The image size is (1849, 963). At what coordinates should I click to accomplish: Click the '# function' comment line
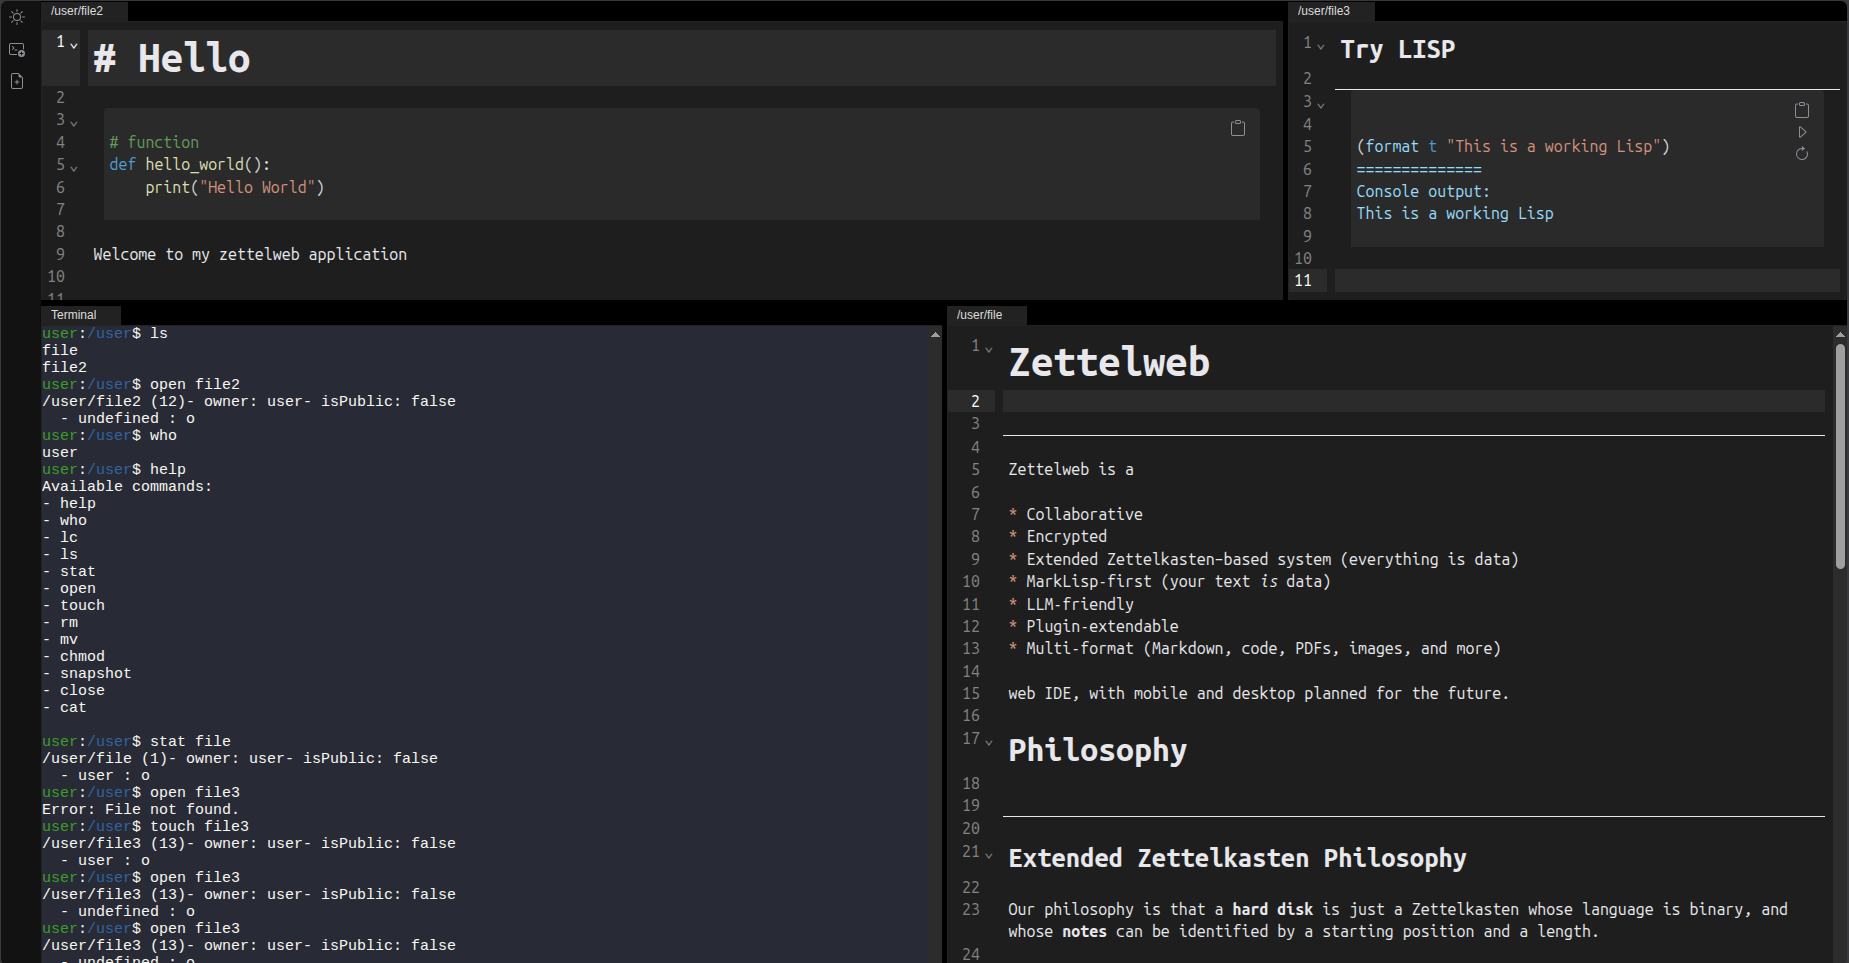154,143
